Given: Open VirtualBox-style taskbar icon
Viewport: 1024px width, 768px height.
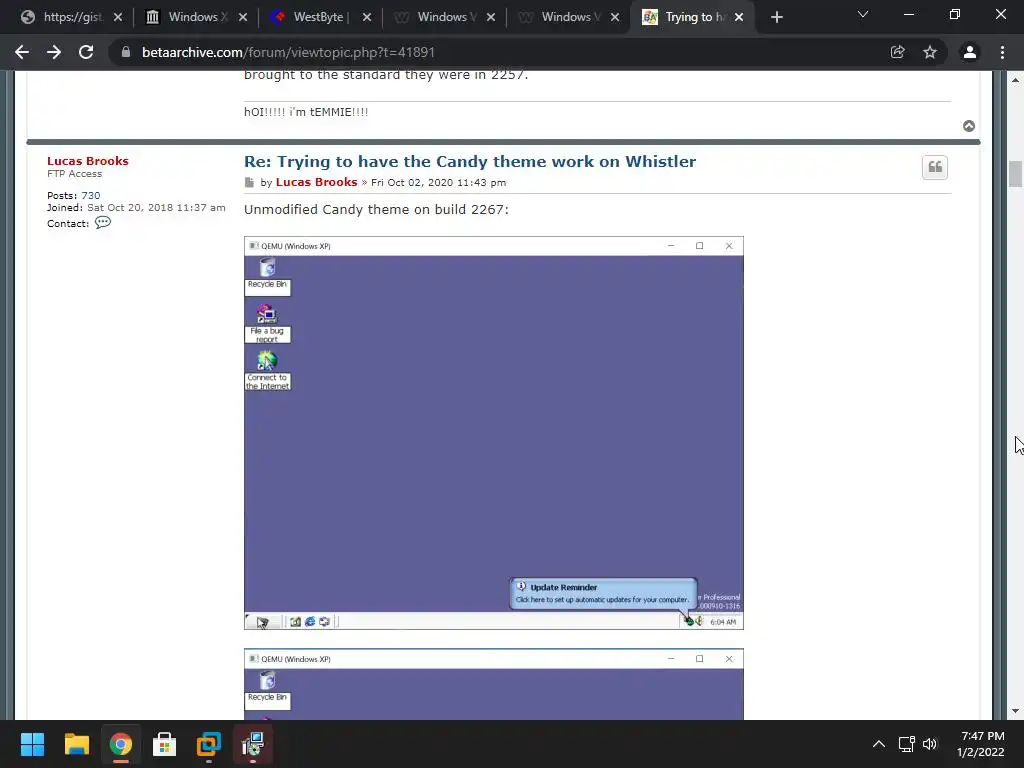Looking at the screenshot, I should (209, 744).
